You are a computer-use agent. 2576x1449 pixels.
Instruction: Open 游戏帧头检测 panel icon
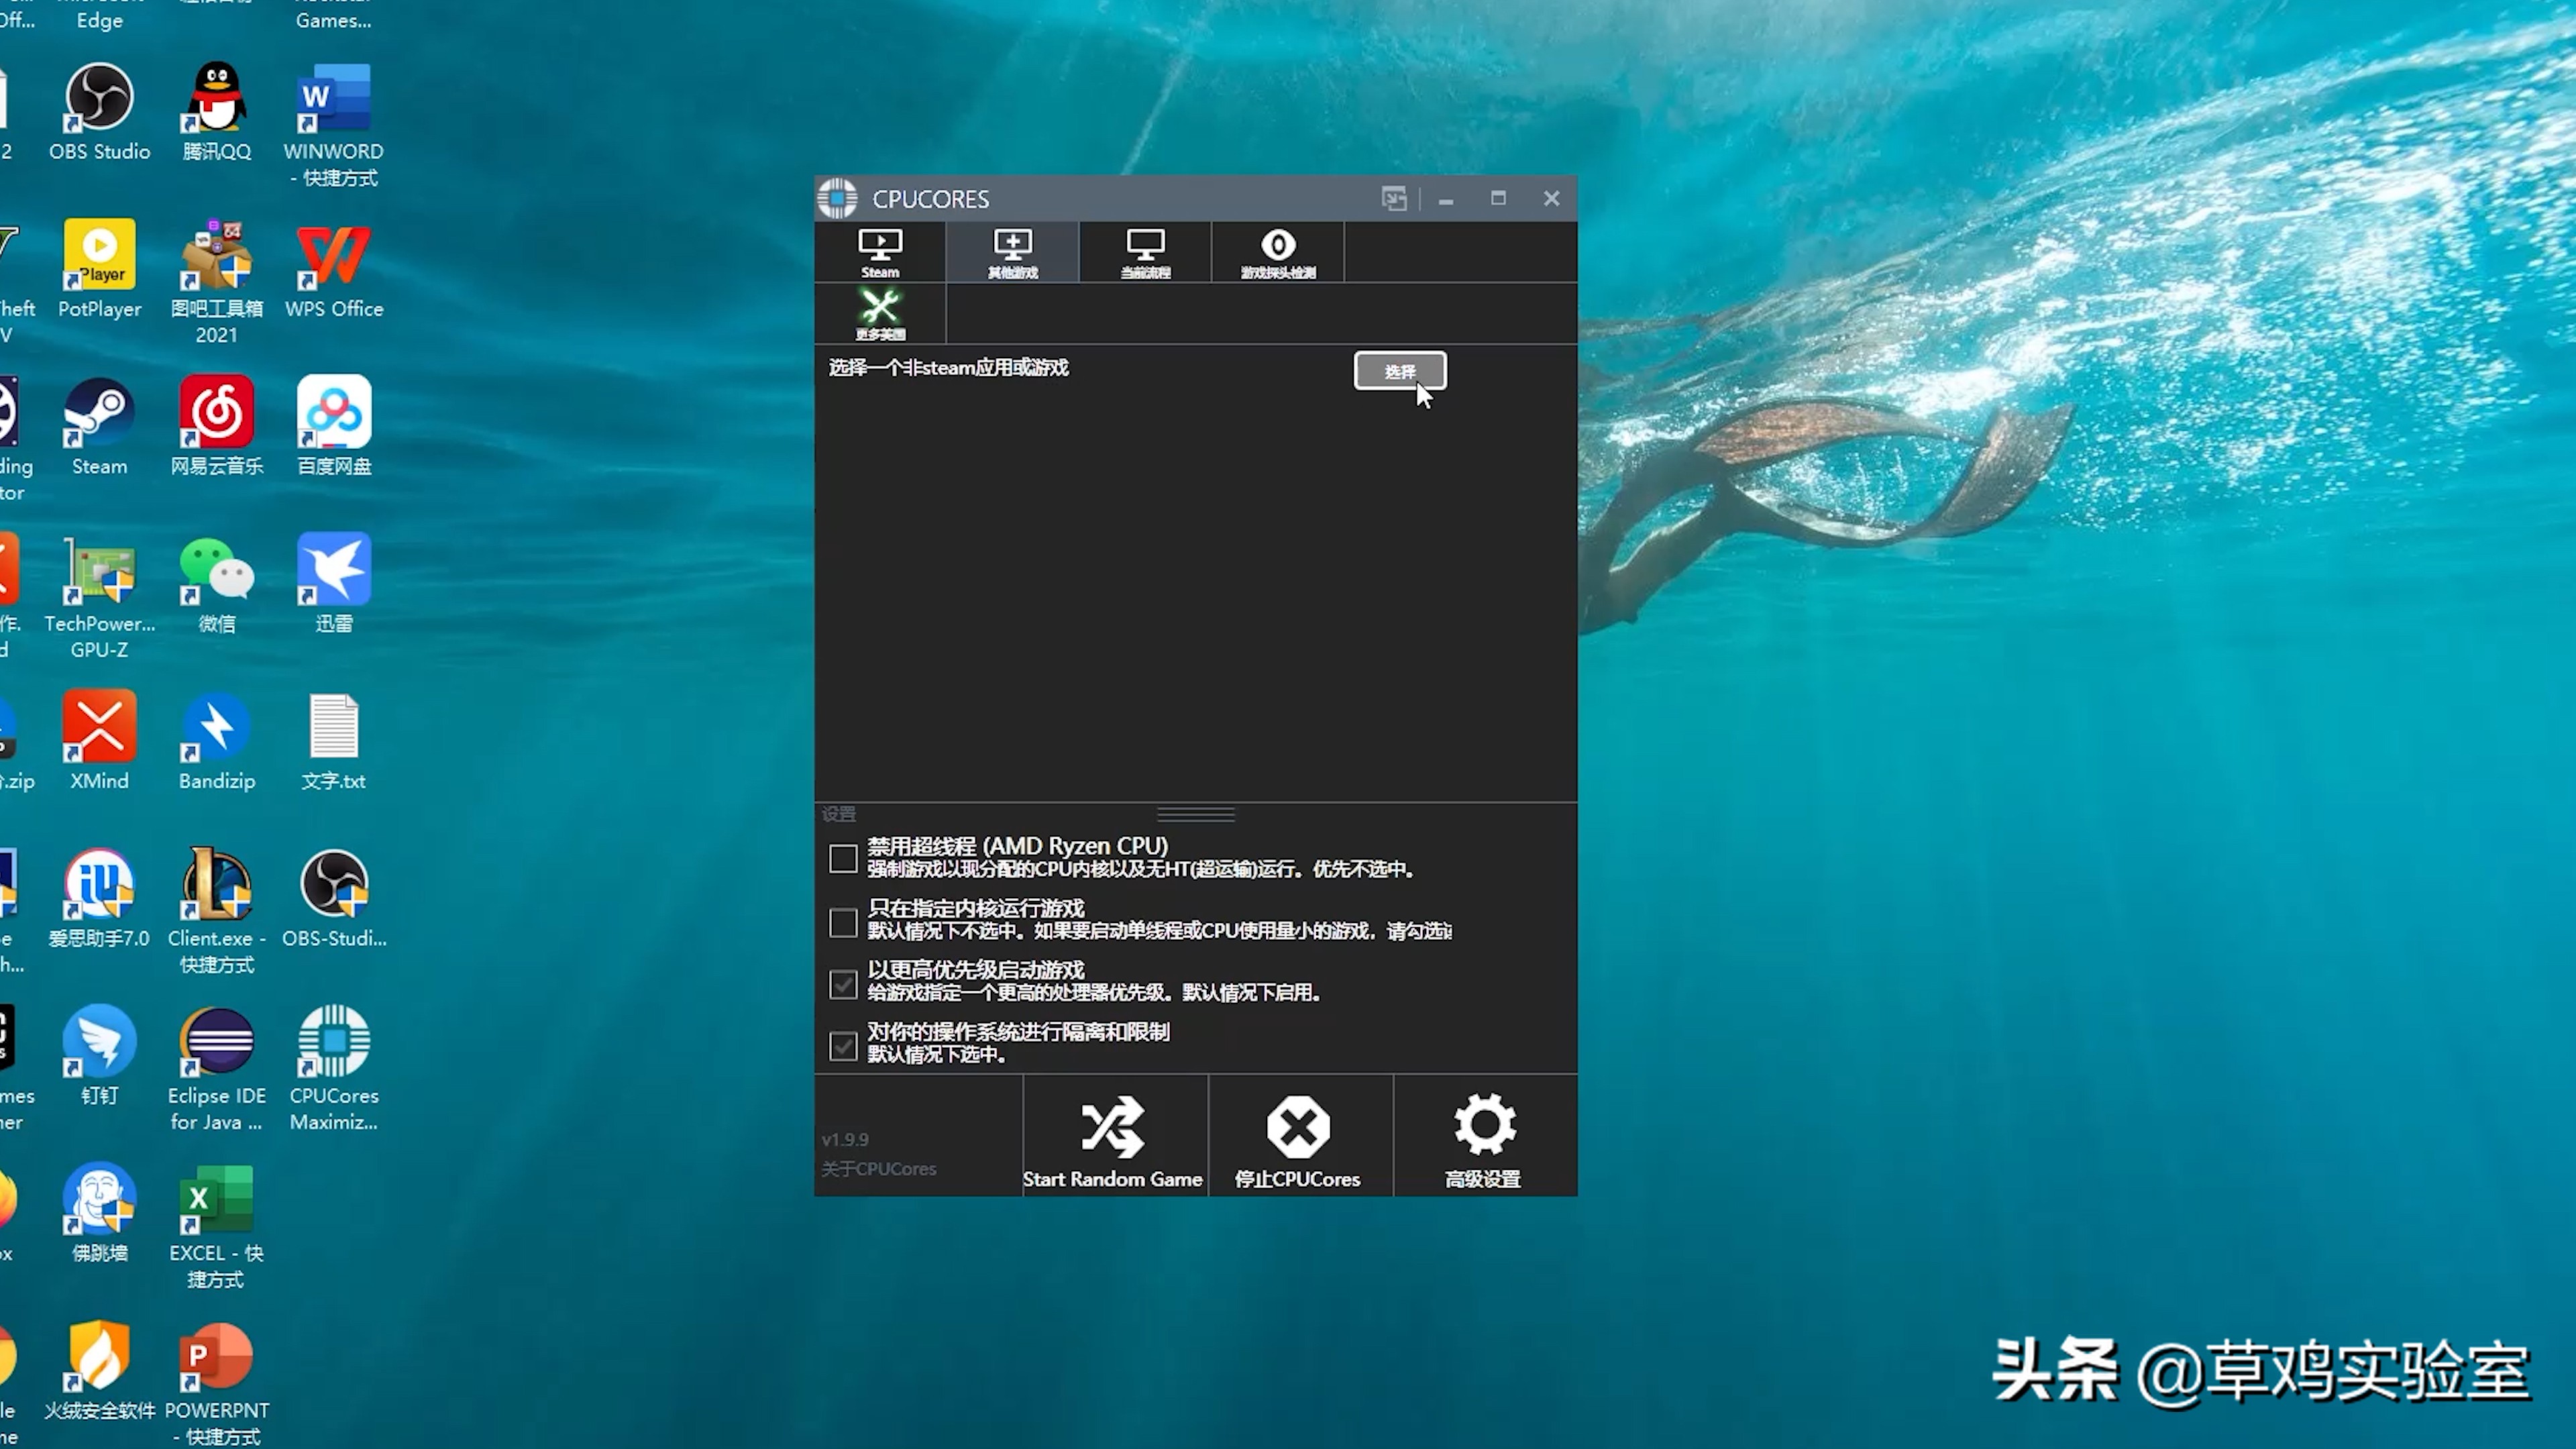1277,252
